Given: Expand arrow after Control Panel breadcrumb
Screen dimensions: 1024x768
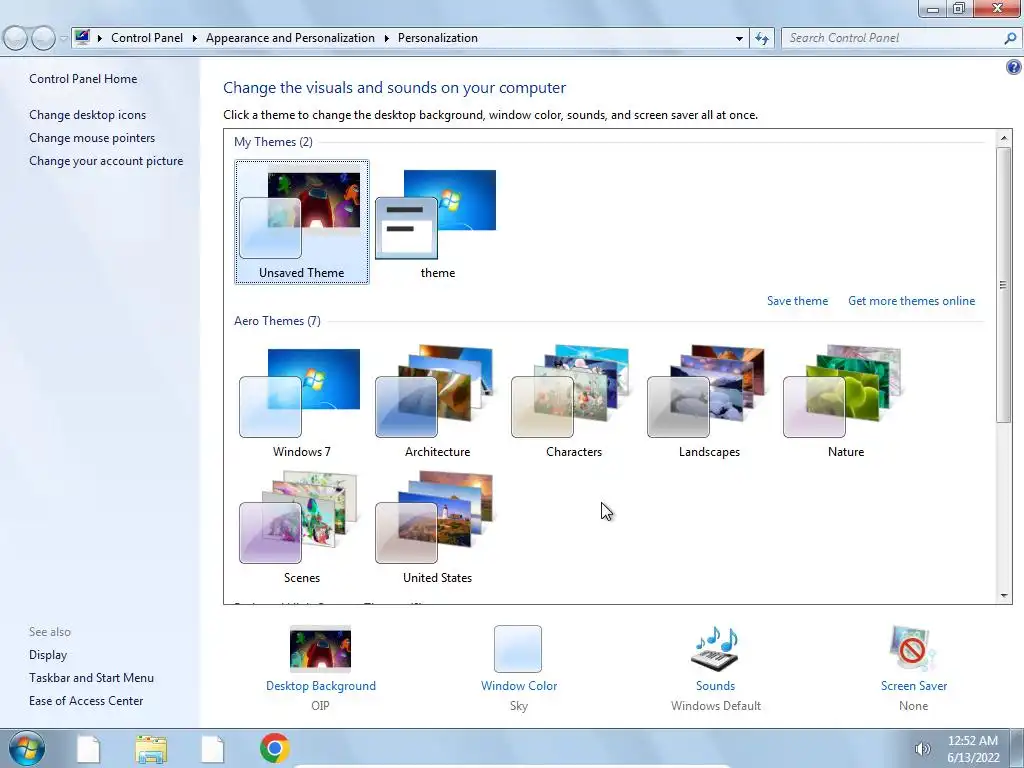Looking at the screenshot, I should (195, 39).
